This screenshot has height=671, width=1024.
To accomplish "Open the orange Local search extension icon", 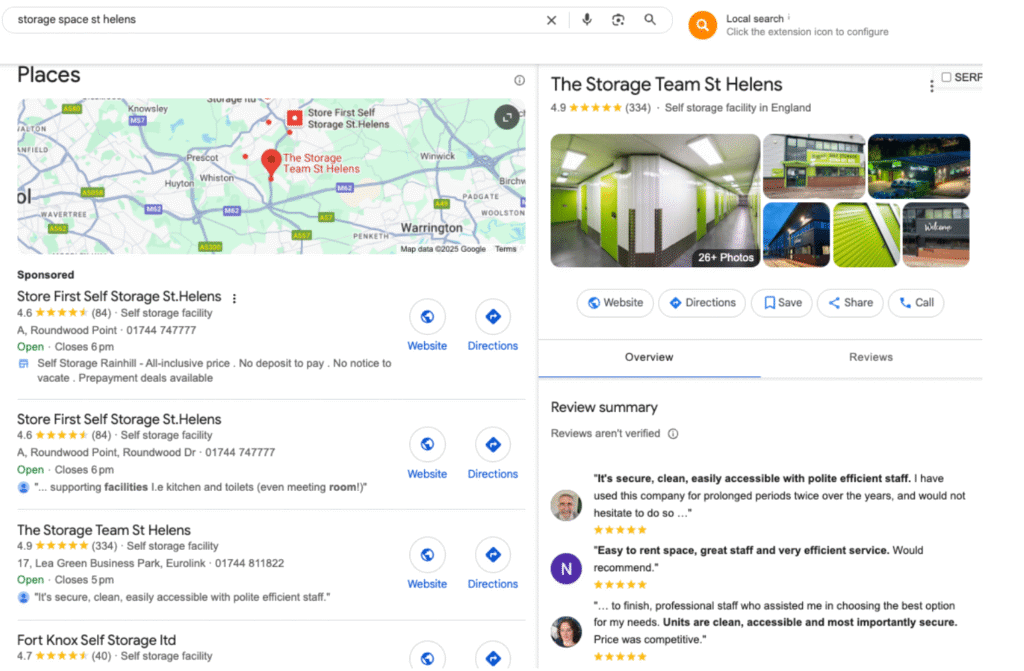I will [x=702, y=25].
